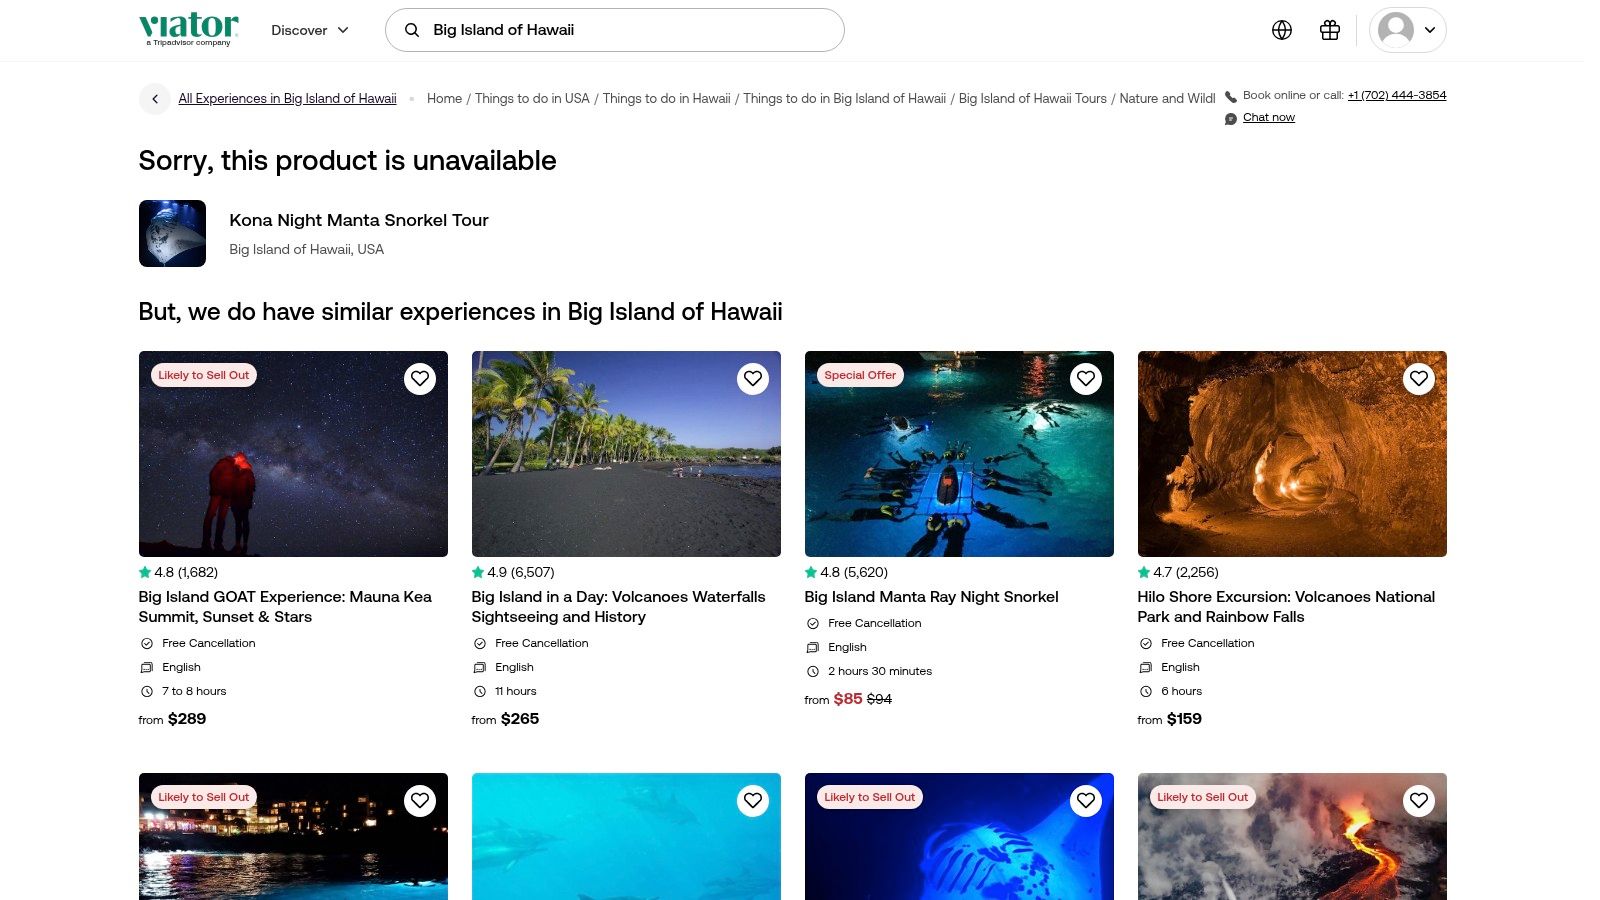Image resolution: width=1600 pixels, height=900 pixels.
Task: Click the Viator logo
Action: (x=189, y=29)
